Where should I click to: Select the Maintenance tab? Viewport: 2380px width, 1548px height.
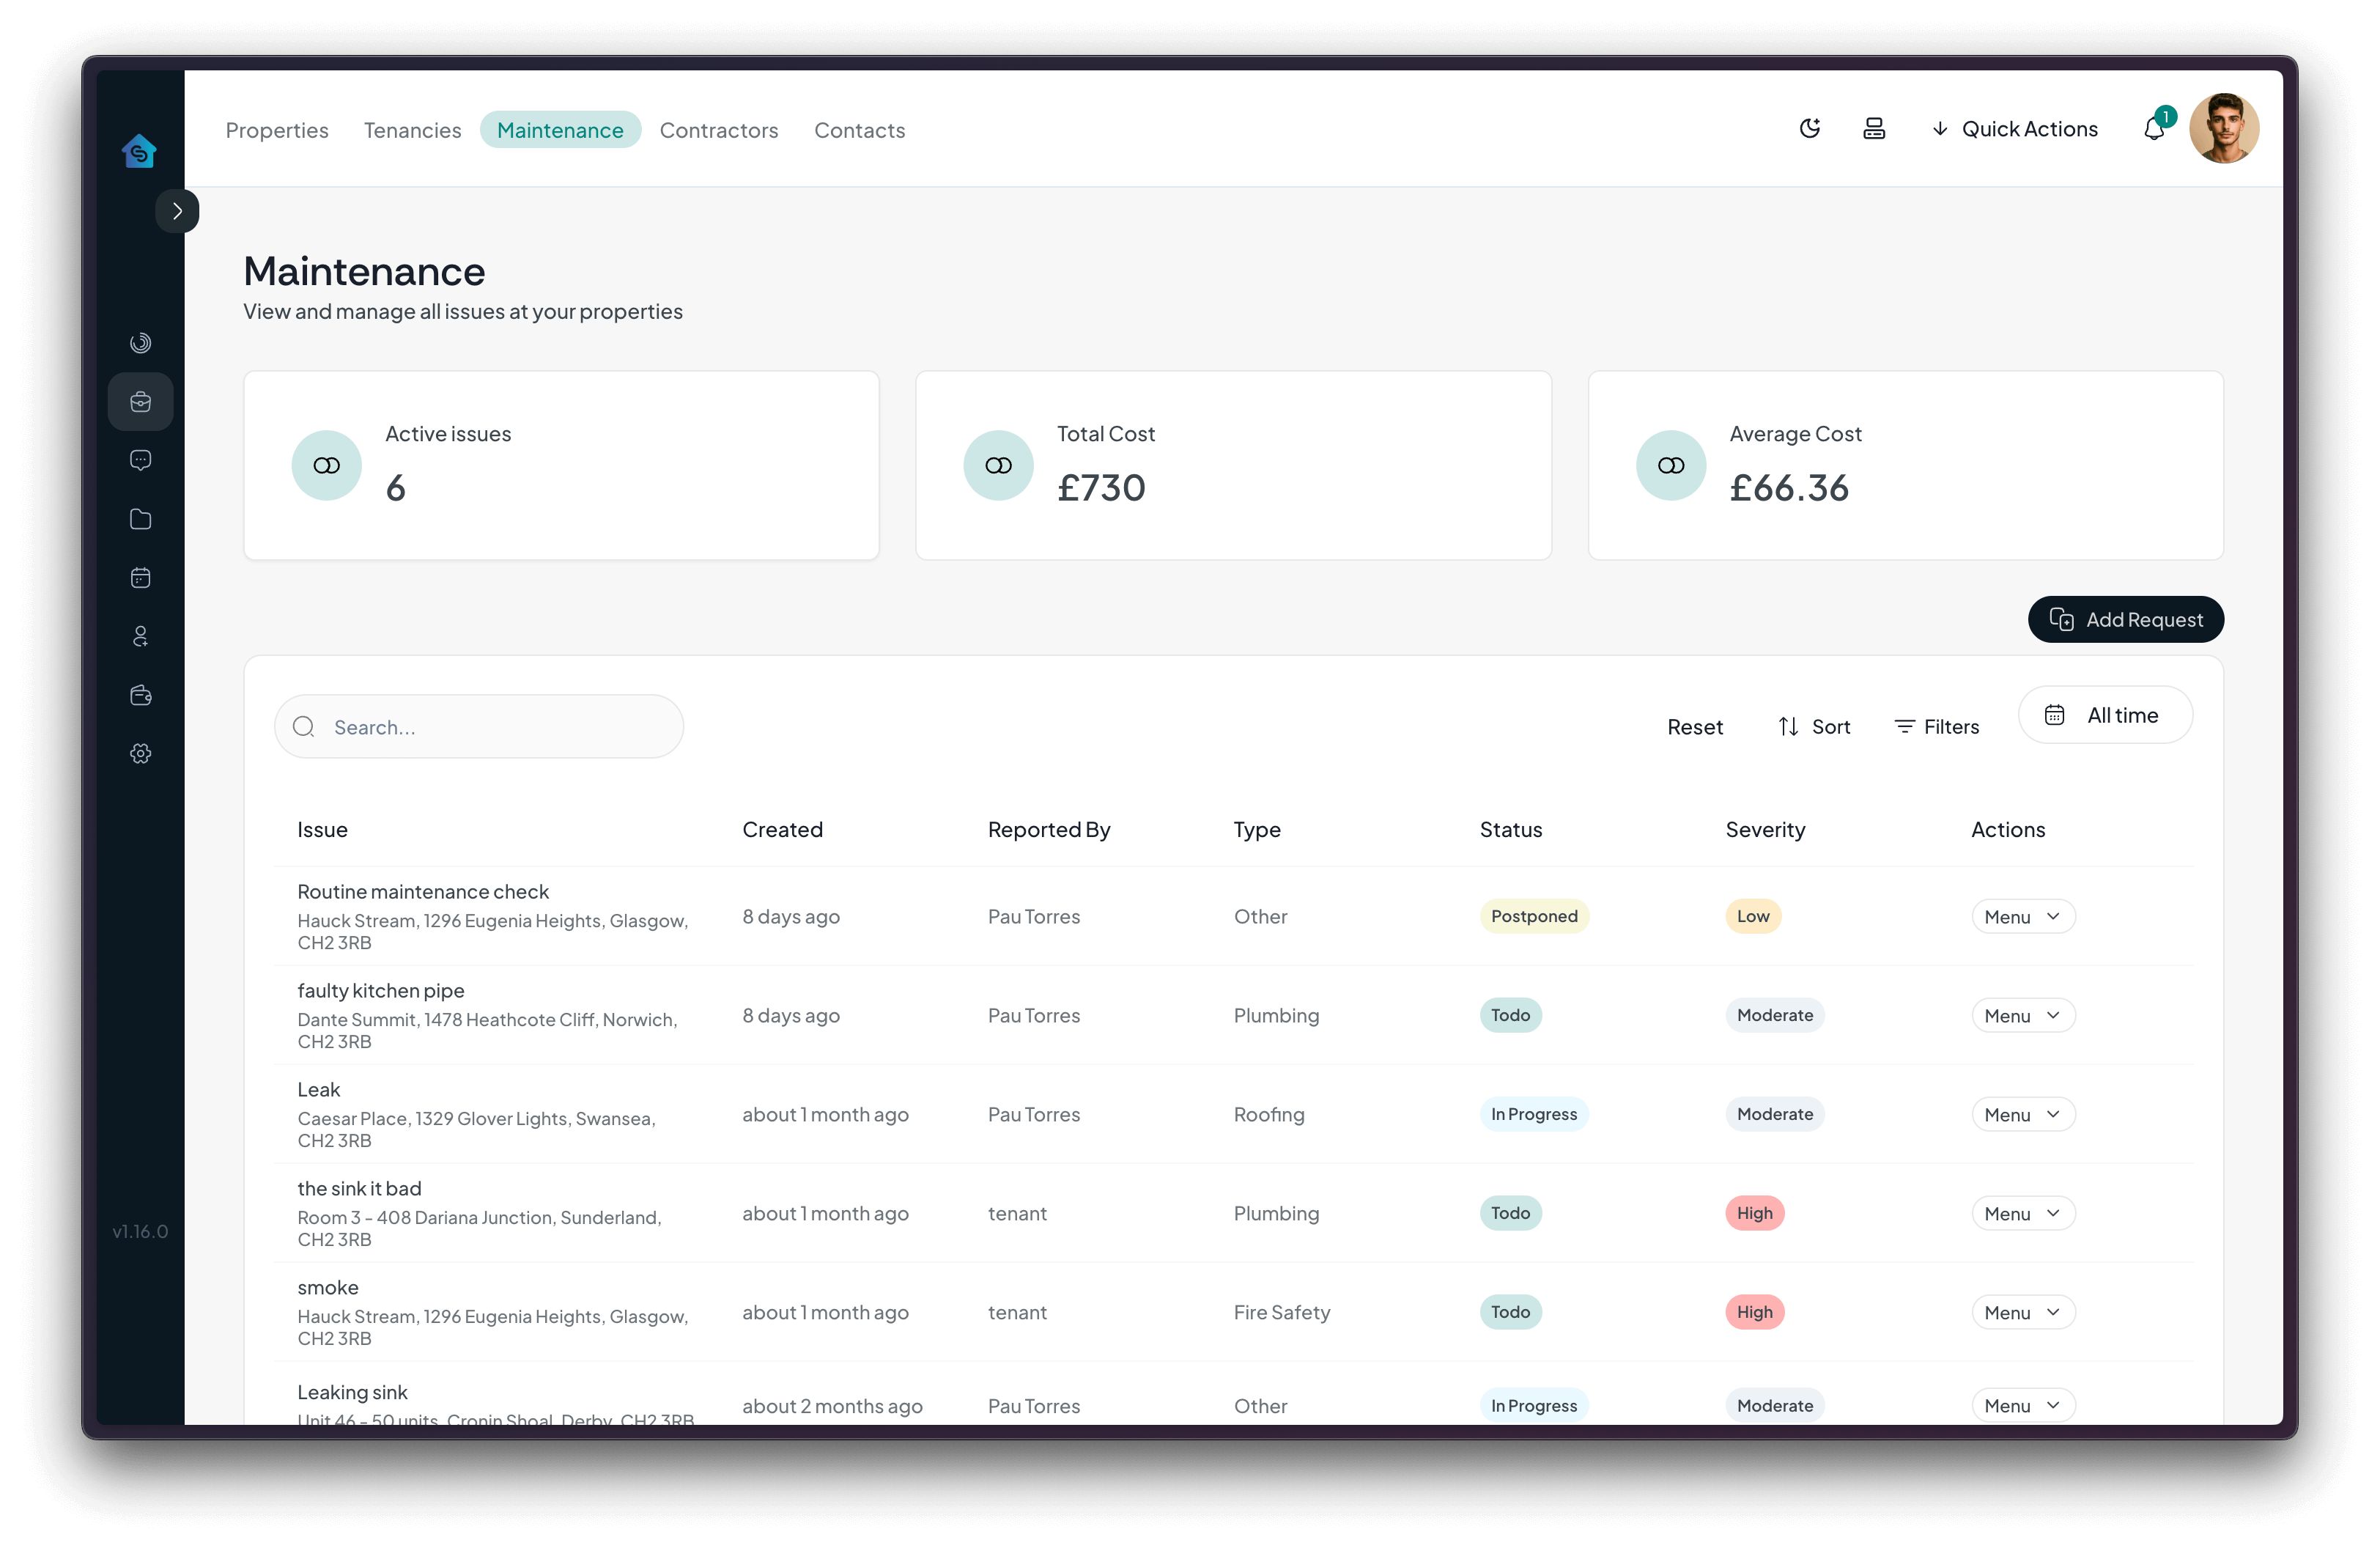pos(560,130)
